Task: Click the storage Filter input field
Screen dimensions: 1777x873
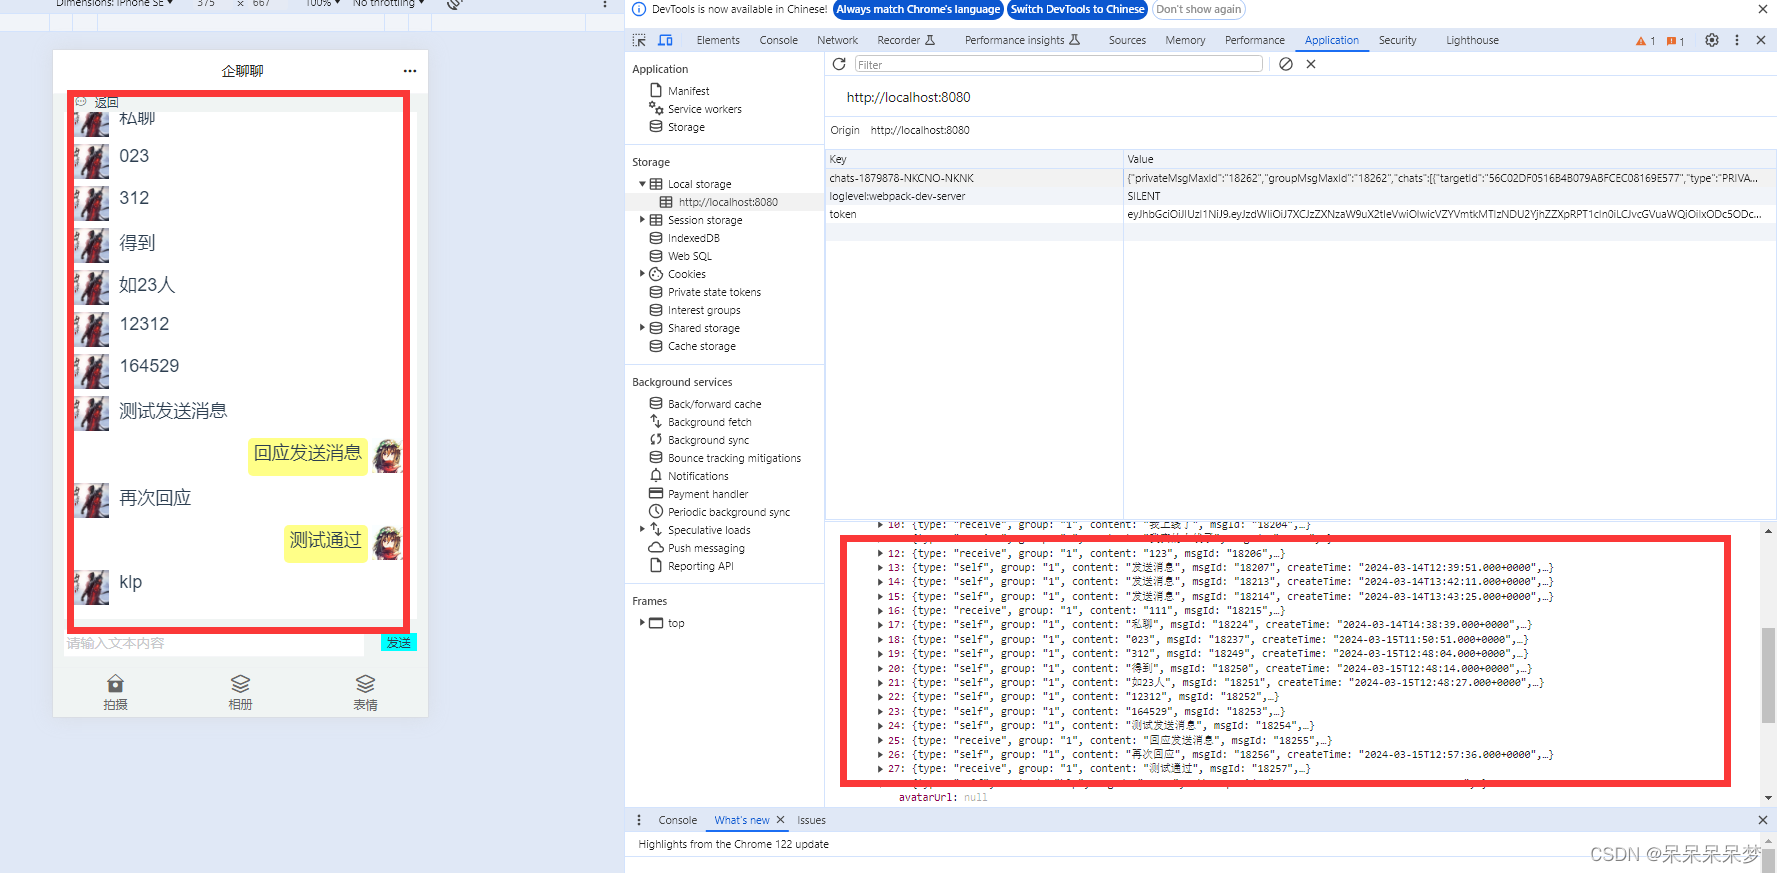Action: click(x=1058, y=64)
